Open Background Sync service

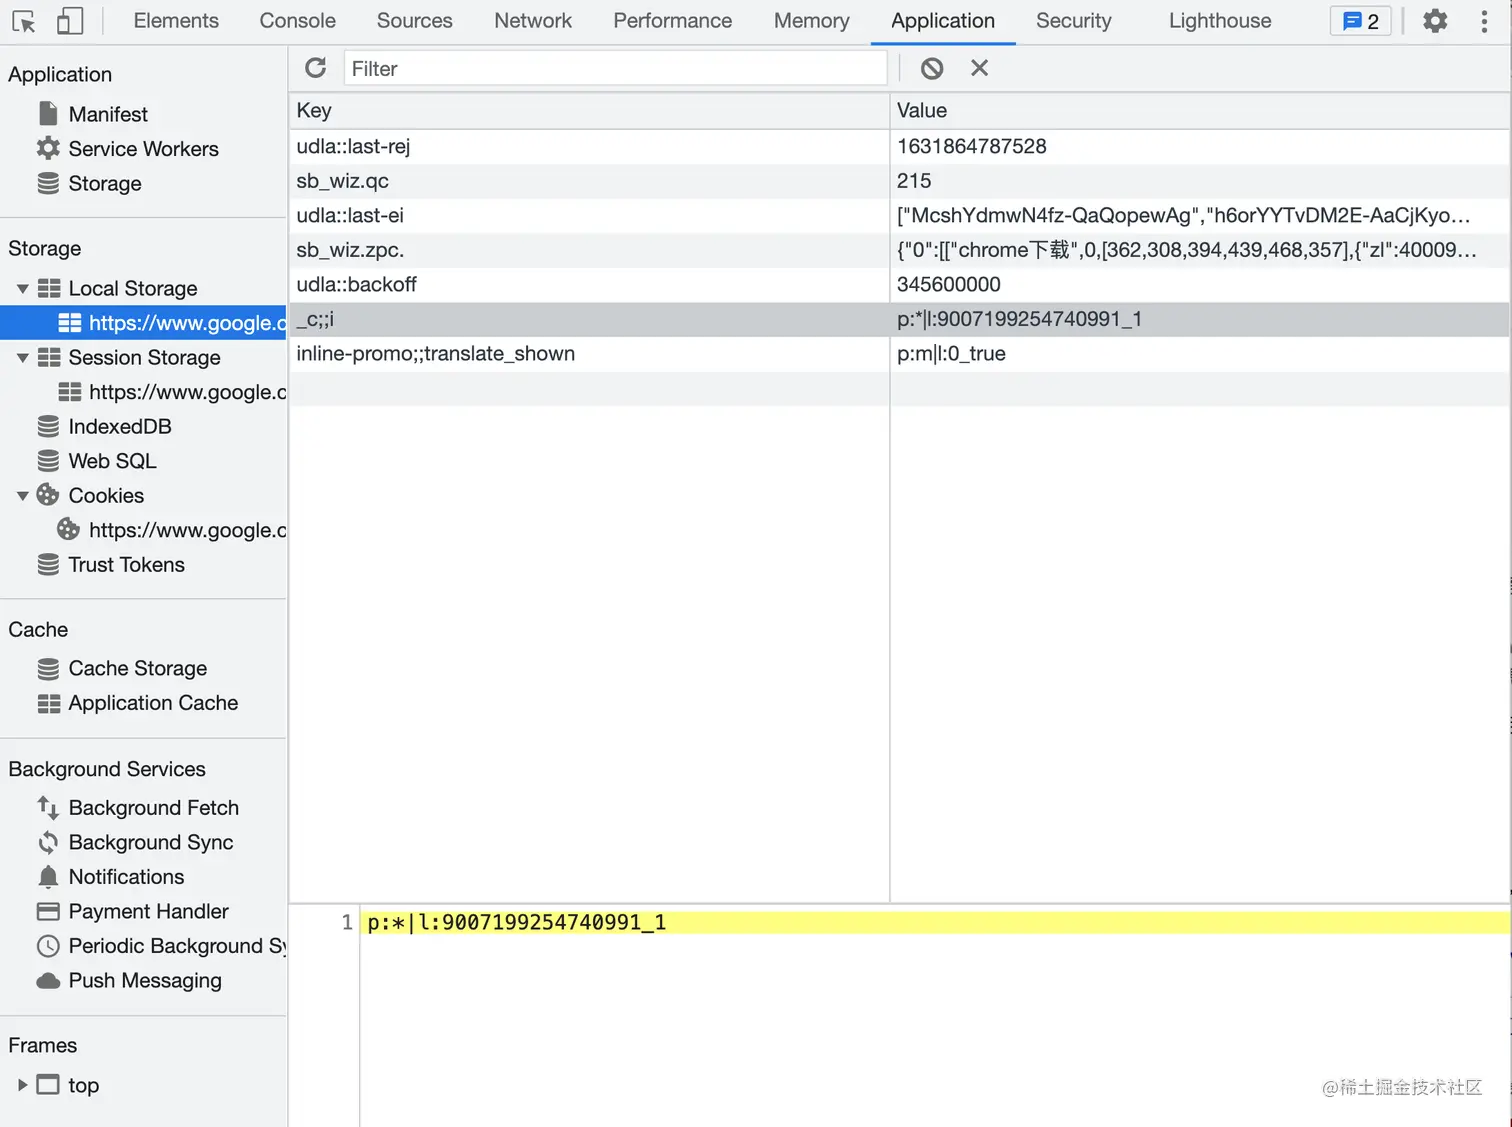click(x=150, y=843)
